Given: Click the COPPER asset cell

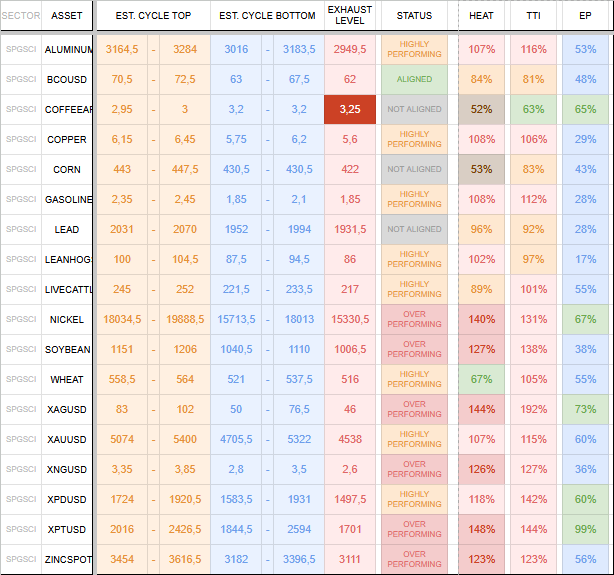Looking at the screenshot, I should click(67, 140).
